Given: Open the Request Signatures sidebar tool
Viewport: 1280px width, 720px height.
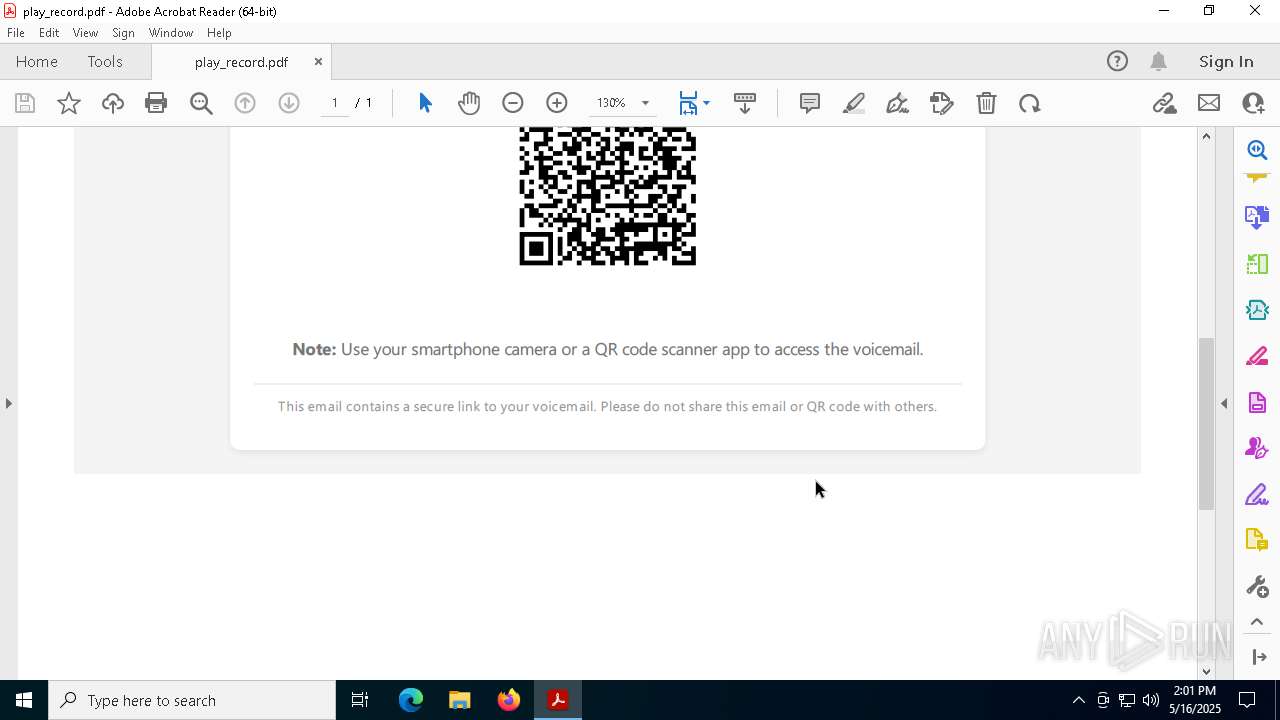Looking at the screenshot, I should [x=1257, y=448].
